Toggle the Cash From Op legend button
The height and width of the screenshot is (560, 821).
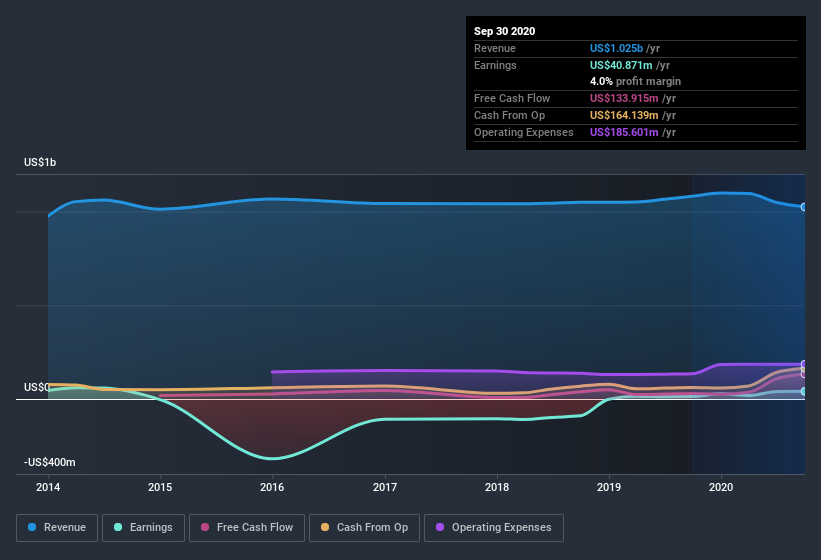click(x=364, y=528)
